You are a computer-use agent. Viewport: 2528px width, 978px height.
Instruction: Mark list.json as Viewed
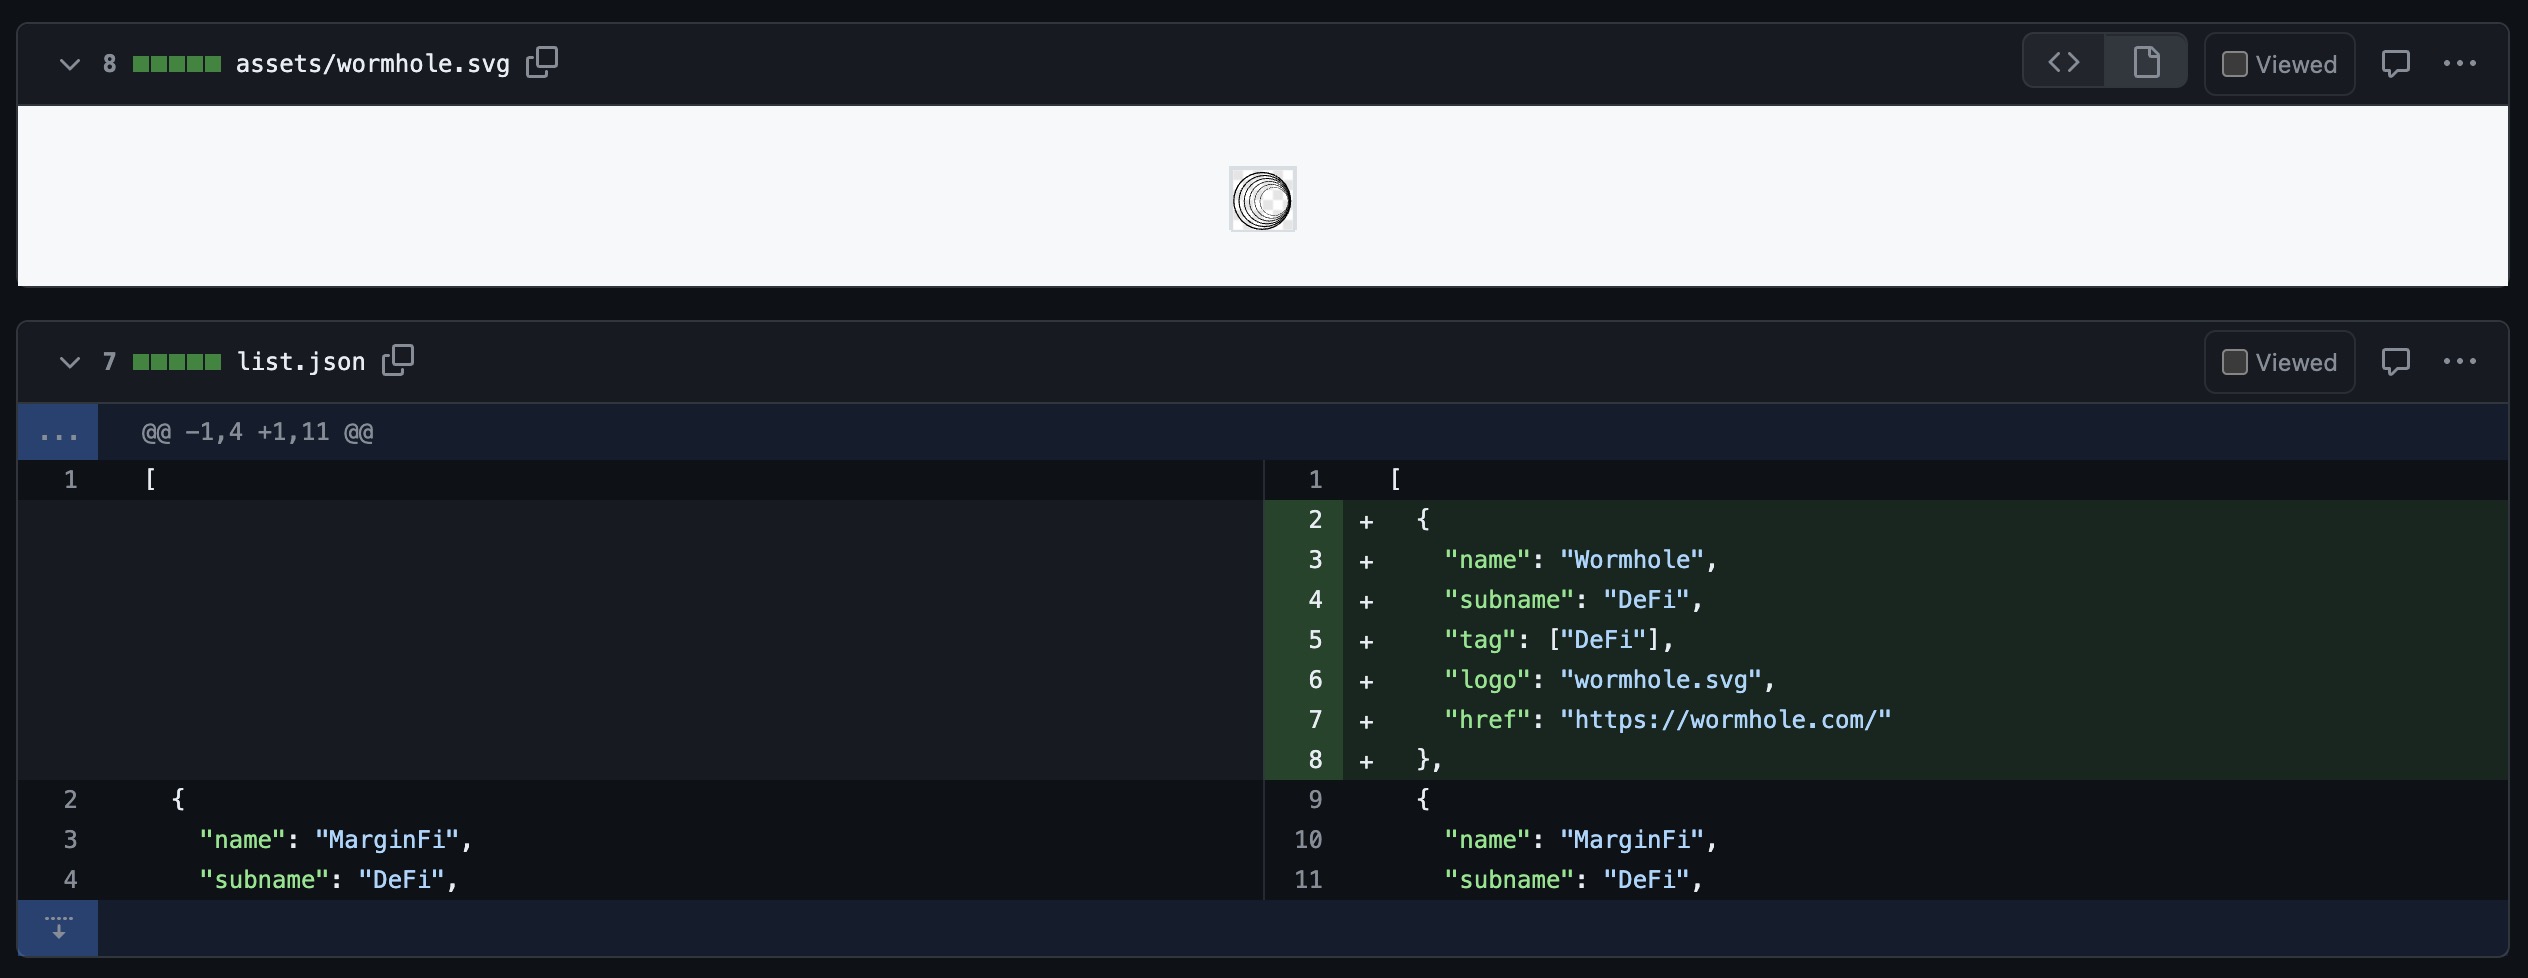[x=2279, y=362]
